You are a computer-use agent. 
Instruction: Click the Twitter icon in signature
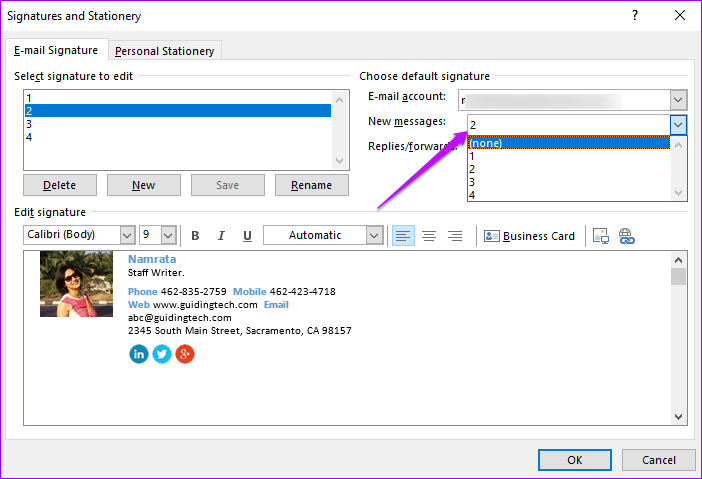(x=162, y=354)
